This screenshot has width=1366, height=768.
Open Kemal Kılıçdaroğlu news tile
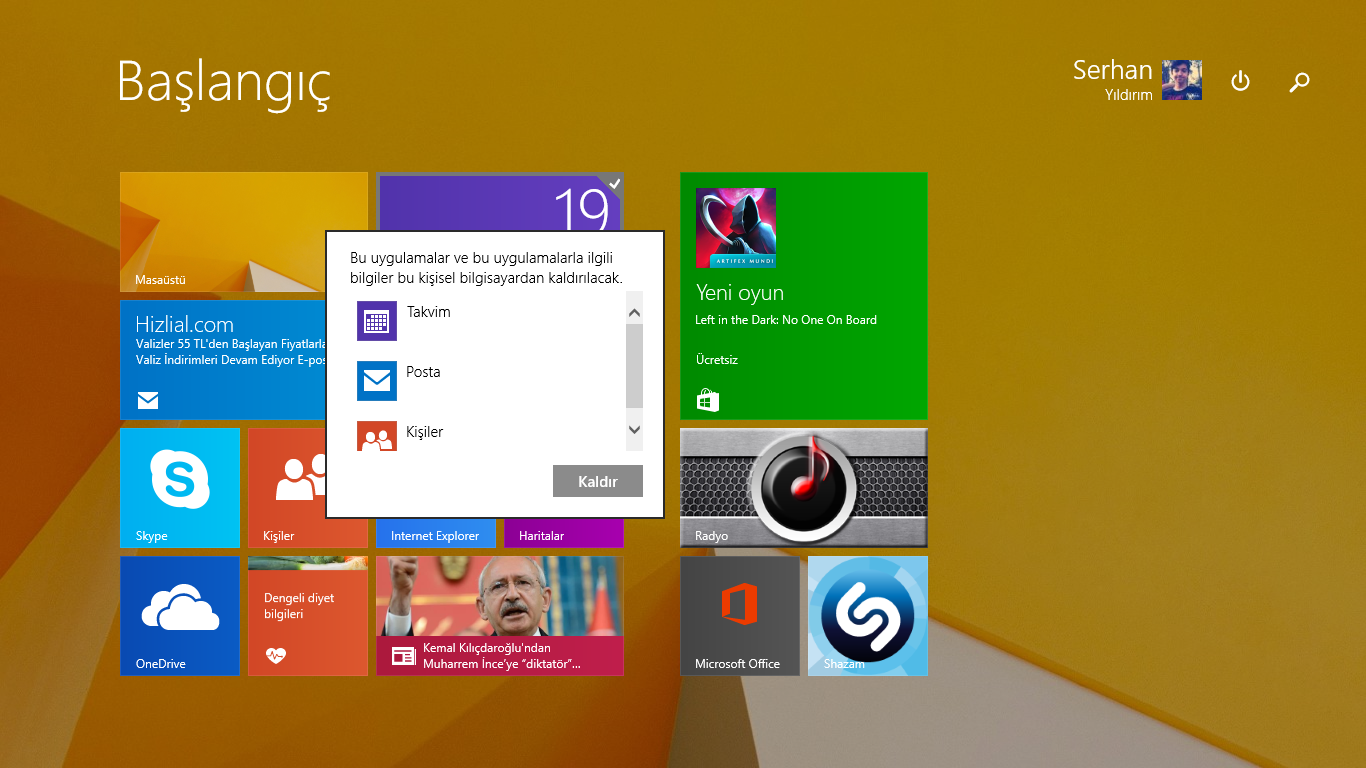(x=500, y=616)
